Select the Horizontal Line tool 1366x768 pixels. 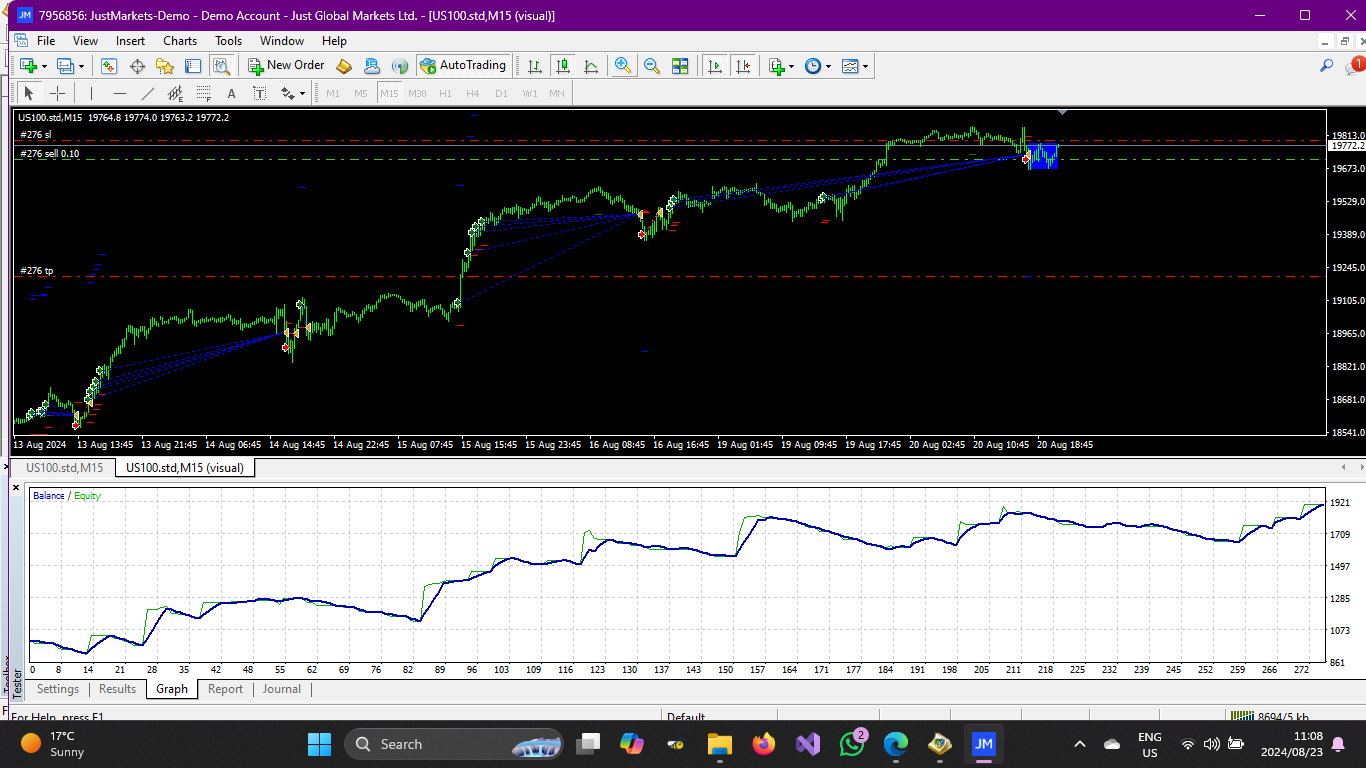click(120, 93)
